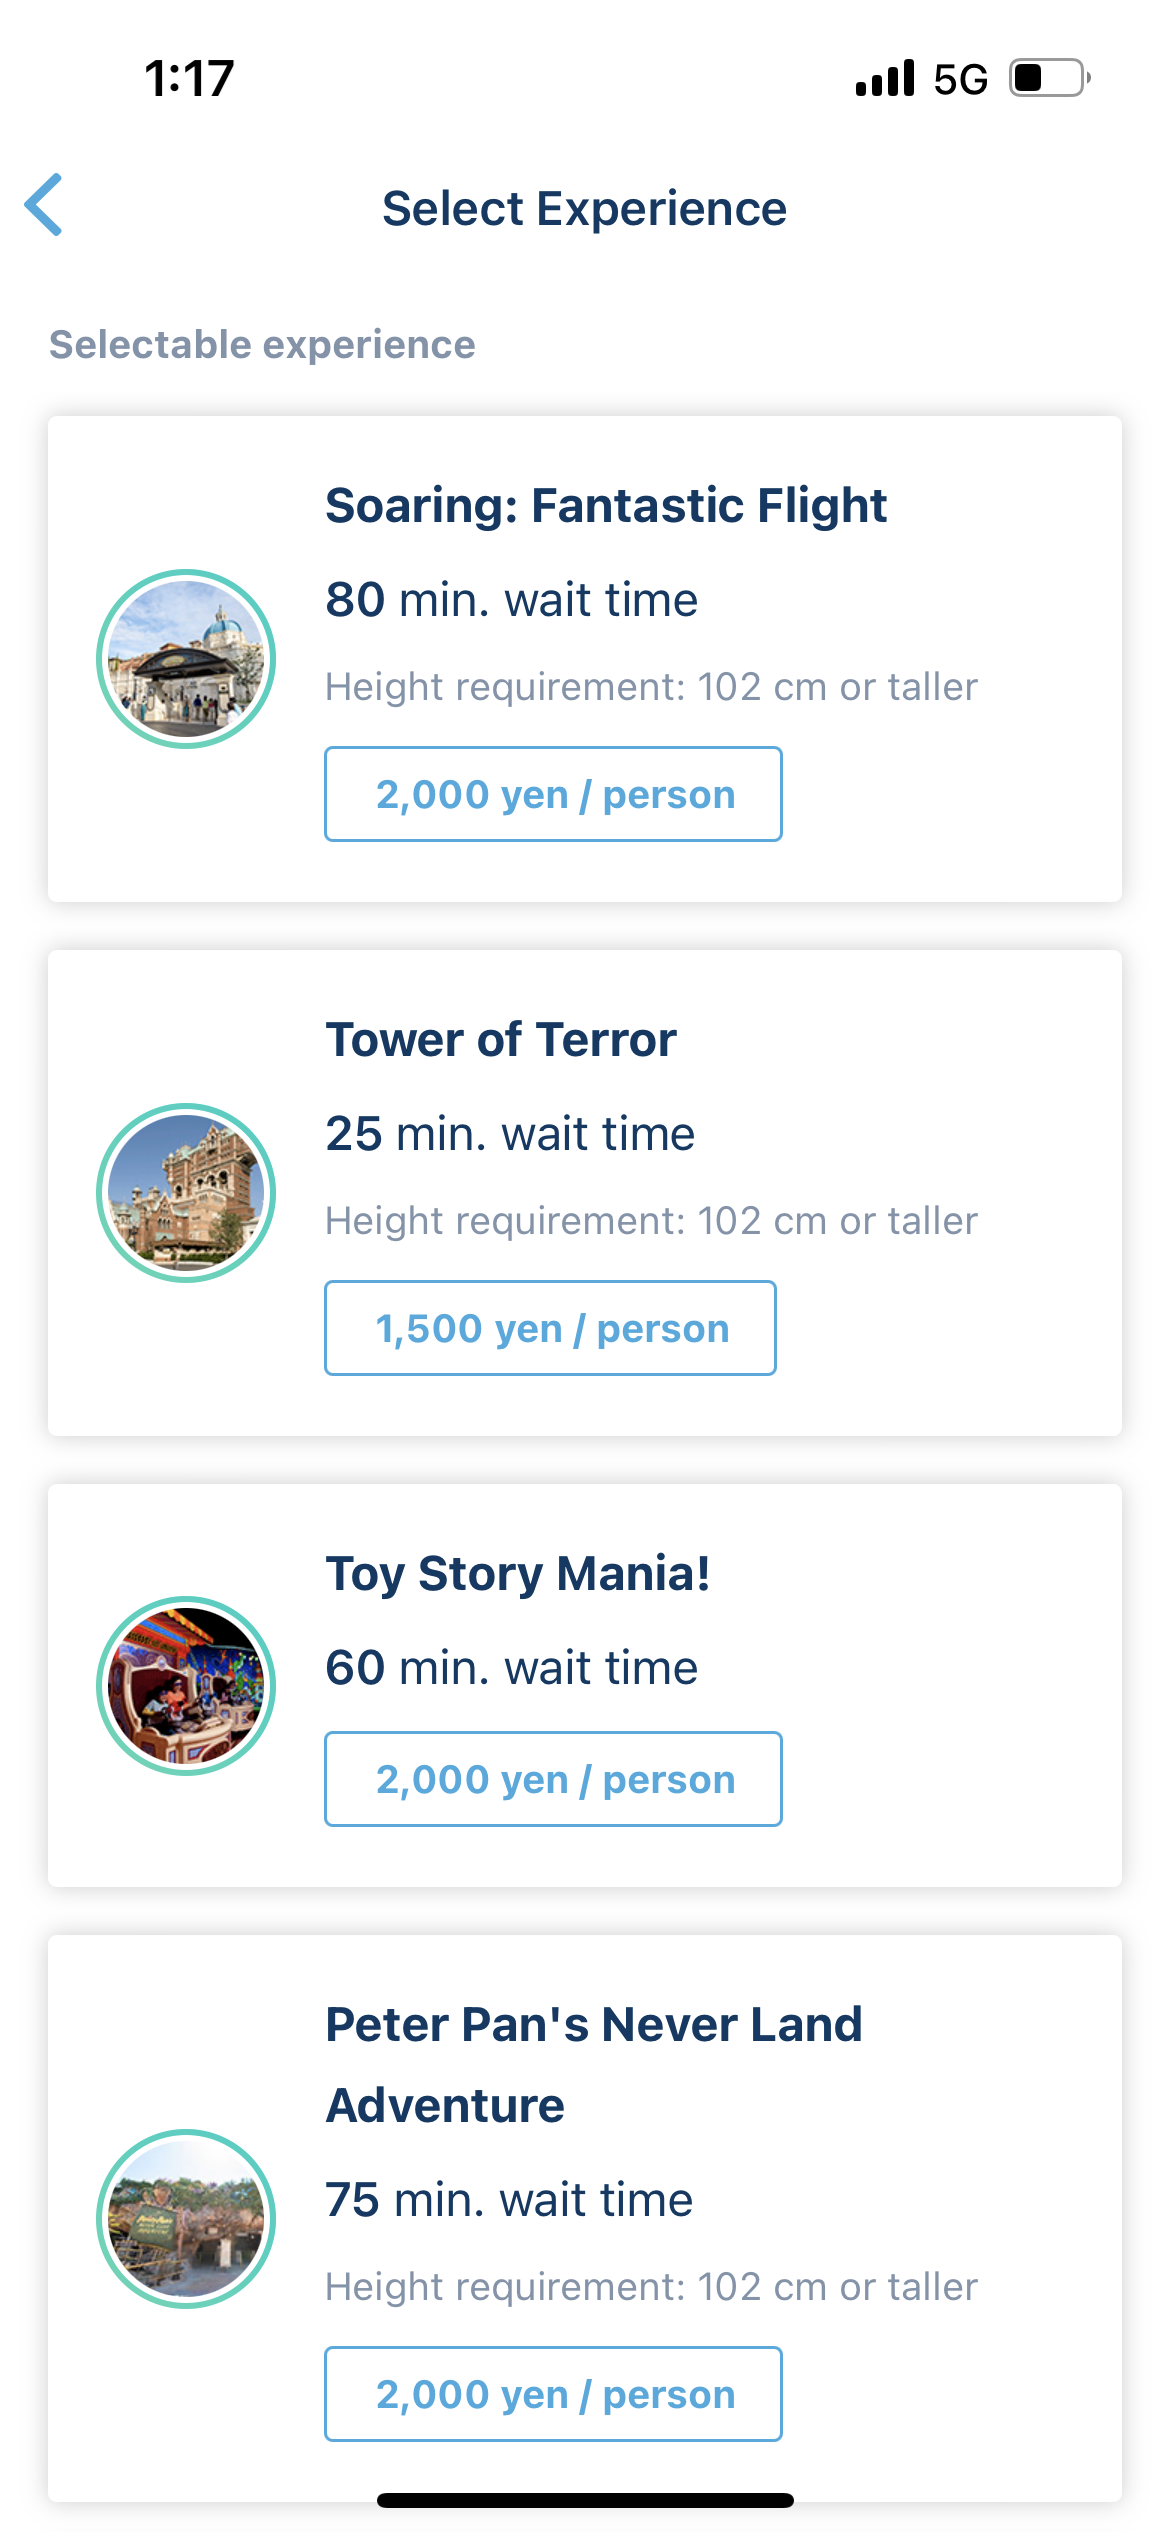Select Soaring 2,000 yen per person button
Screen dimensions: 1170x2532
pyautogui.click(x=553, y=795)
